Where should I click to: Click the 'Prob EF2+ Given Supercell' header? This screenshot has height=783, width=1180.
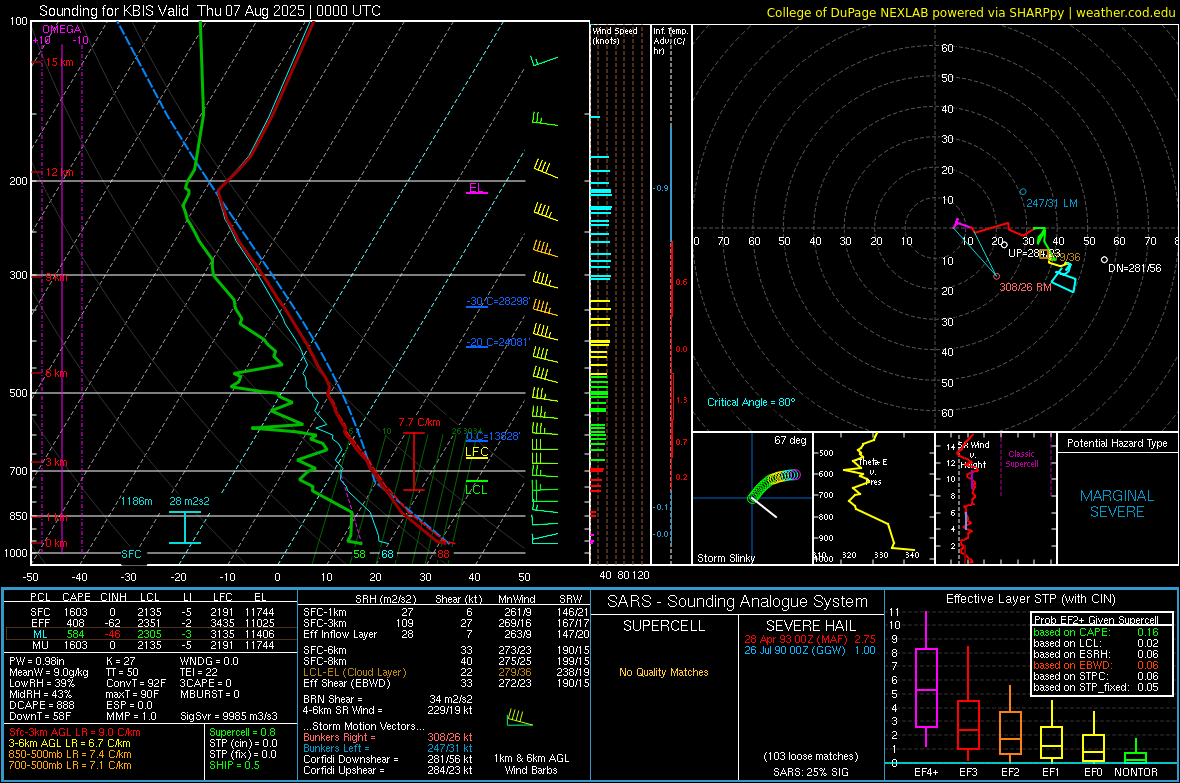(1096, 620)
